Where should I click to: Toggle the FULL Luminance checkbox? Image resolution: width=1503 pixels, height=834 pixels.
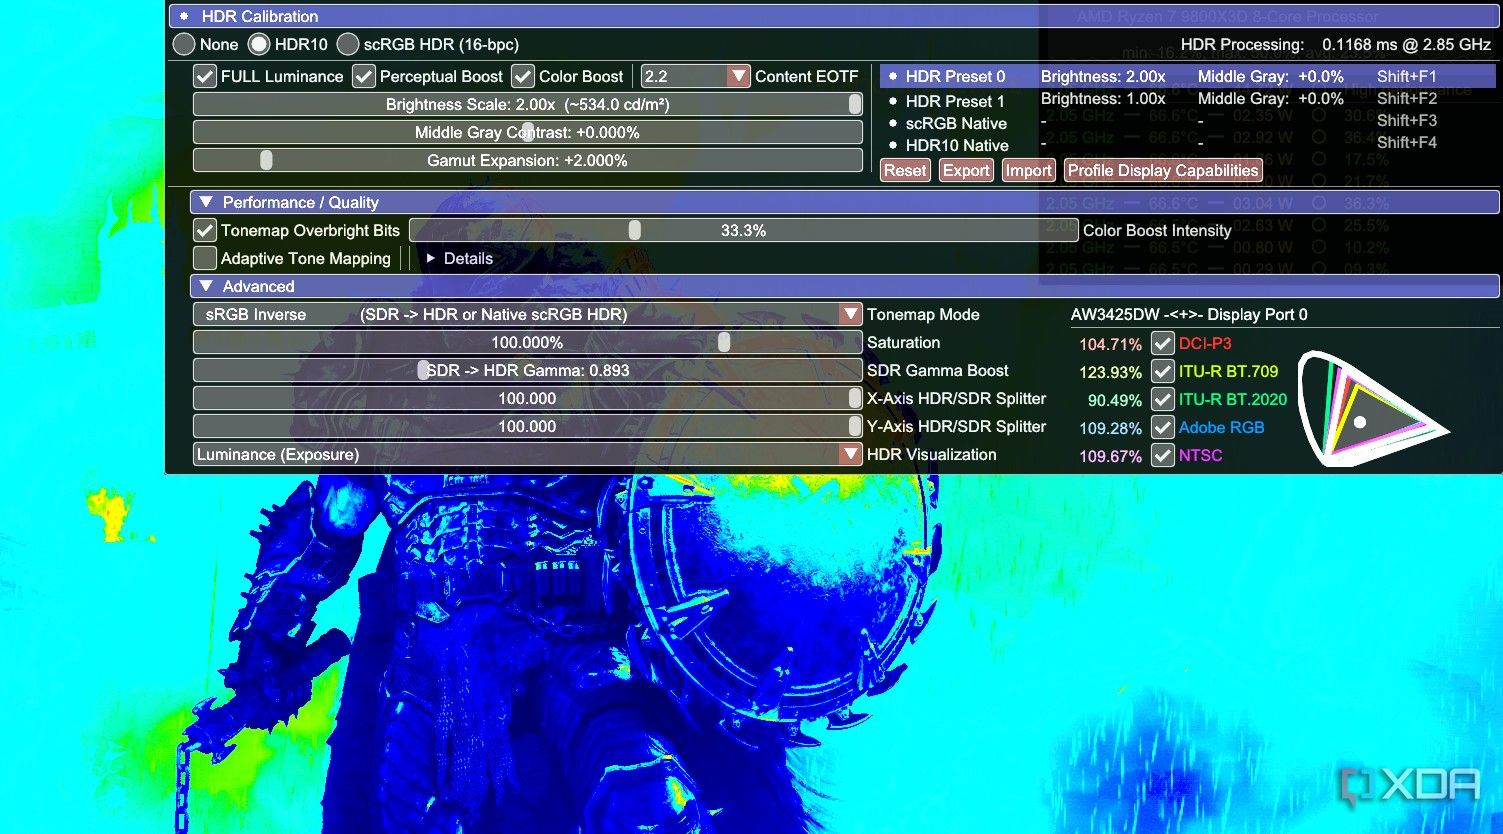click(x=205, y=76)
